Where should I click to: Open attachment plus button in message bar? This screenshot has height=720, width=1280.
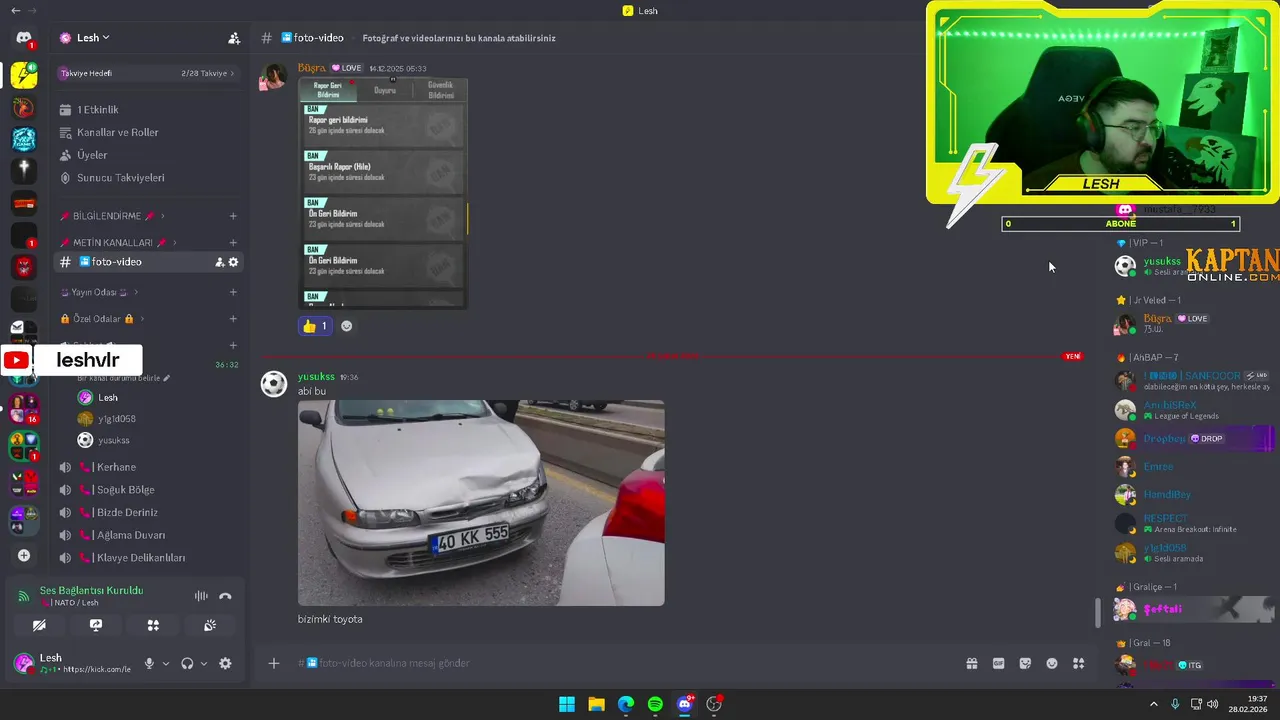click(x=274, y=663)
